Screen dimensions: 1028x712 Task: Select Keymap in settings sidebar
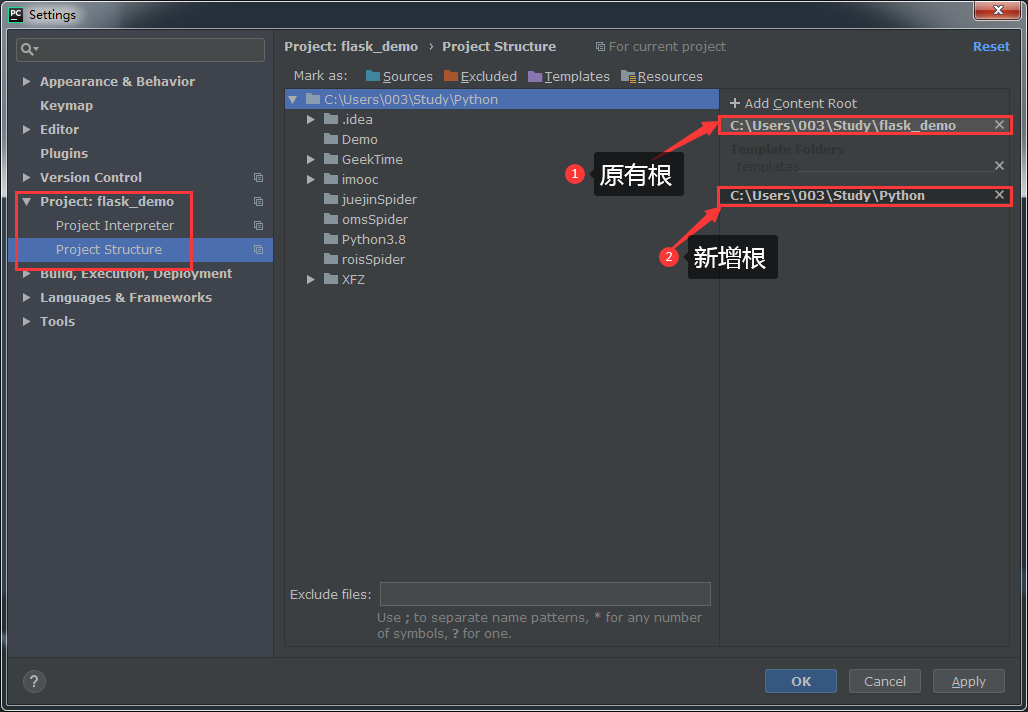66,105
